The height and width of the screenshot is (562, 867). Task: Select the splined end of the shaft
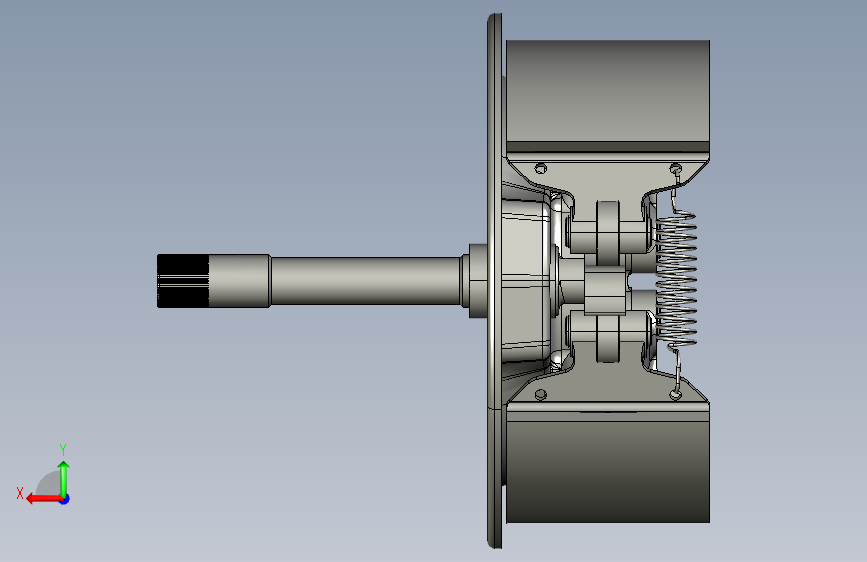pyautogui.click(x=183, y=281)
